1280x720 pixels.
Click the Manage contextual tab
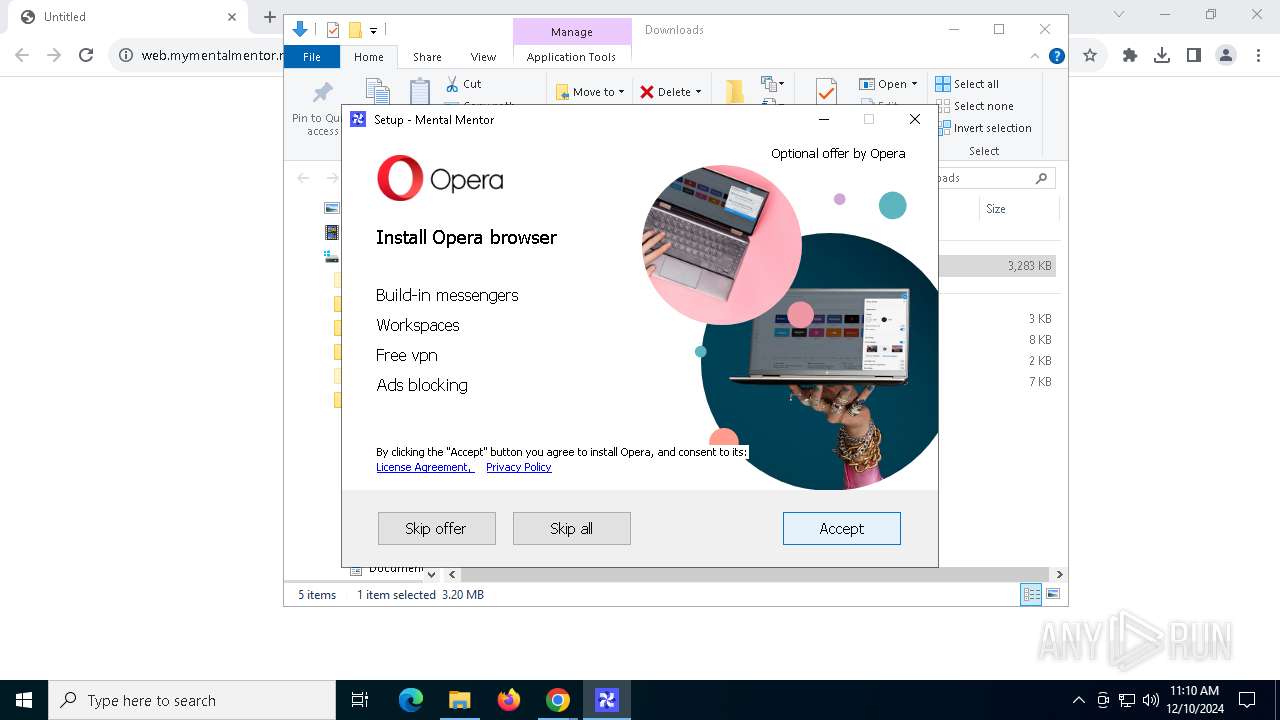572,32
